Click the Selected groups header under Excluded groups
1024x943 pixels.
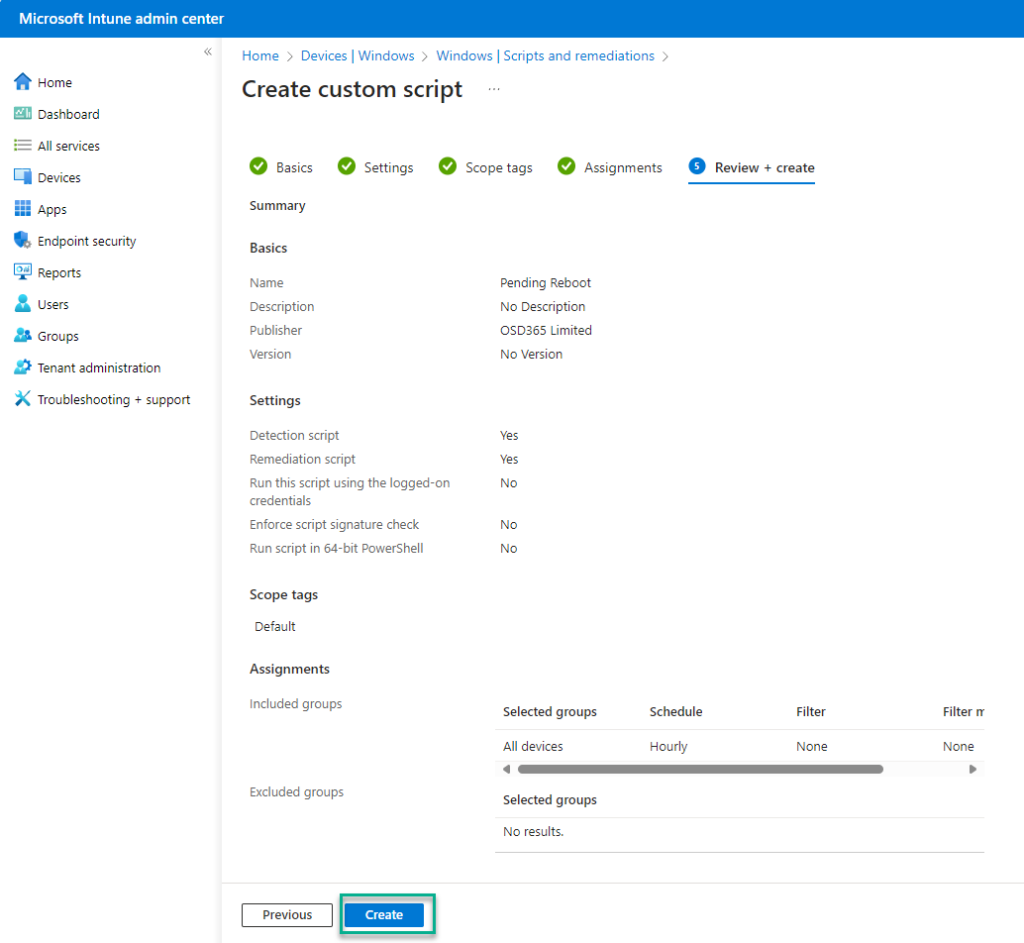550,800
